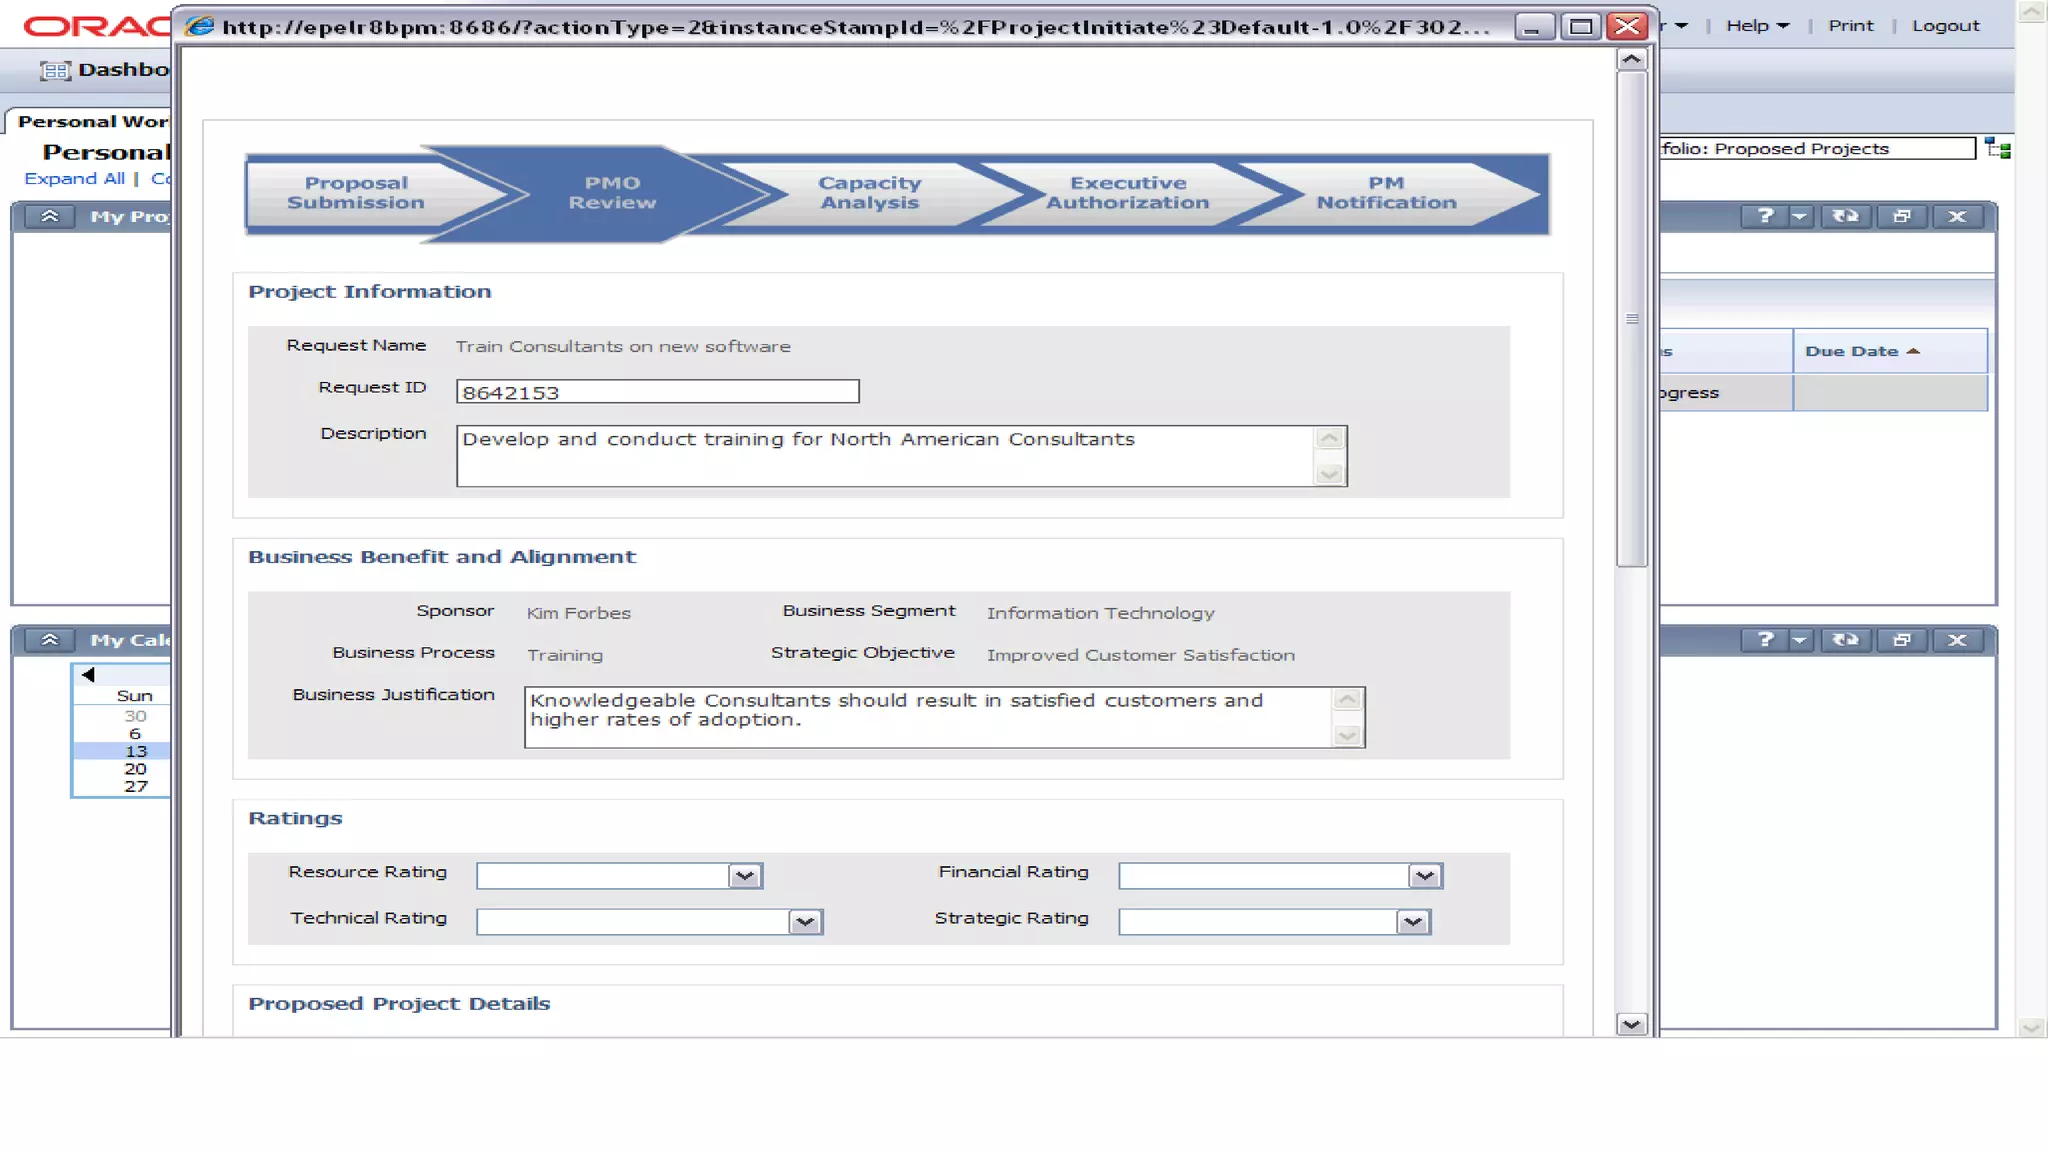Collapse the My Calendar portlet header

click(x=50, y=640)
